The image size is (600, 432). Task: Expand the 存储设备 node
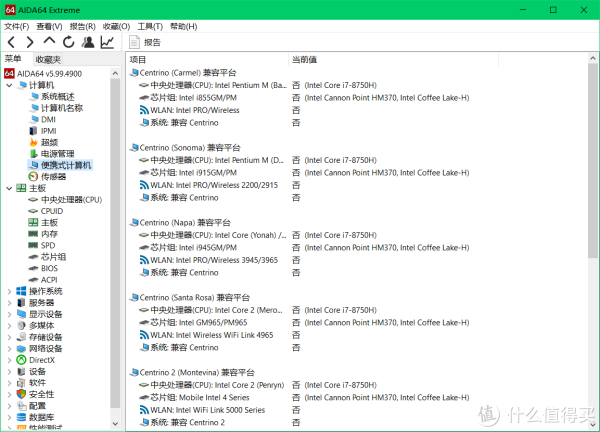click(9, 337)
